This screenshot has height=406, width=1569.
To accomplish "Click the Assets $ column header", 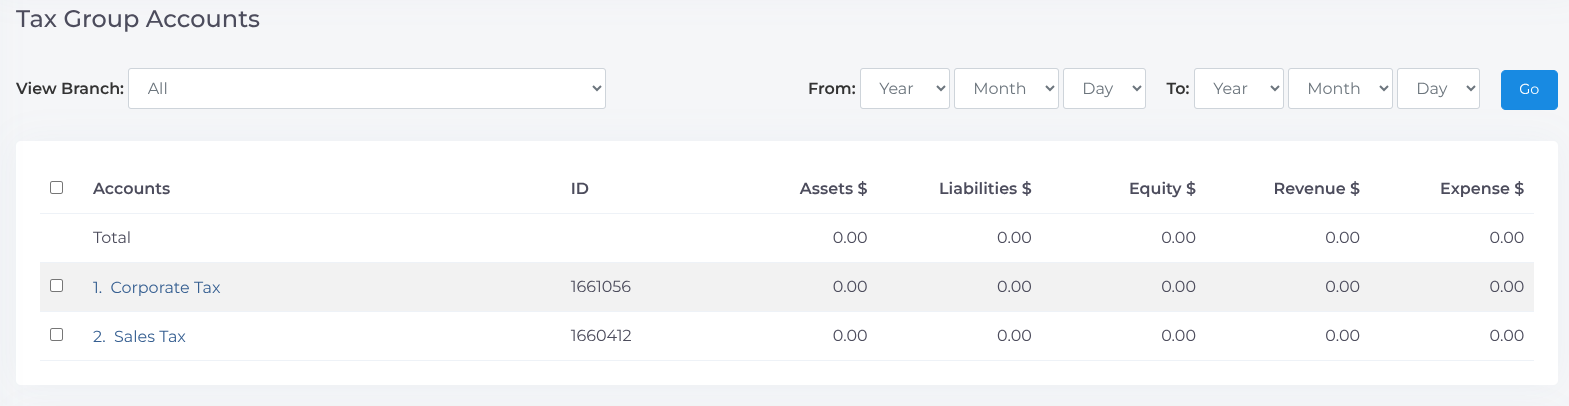I will (x=833, y=189).
